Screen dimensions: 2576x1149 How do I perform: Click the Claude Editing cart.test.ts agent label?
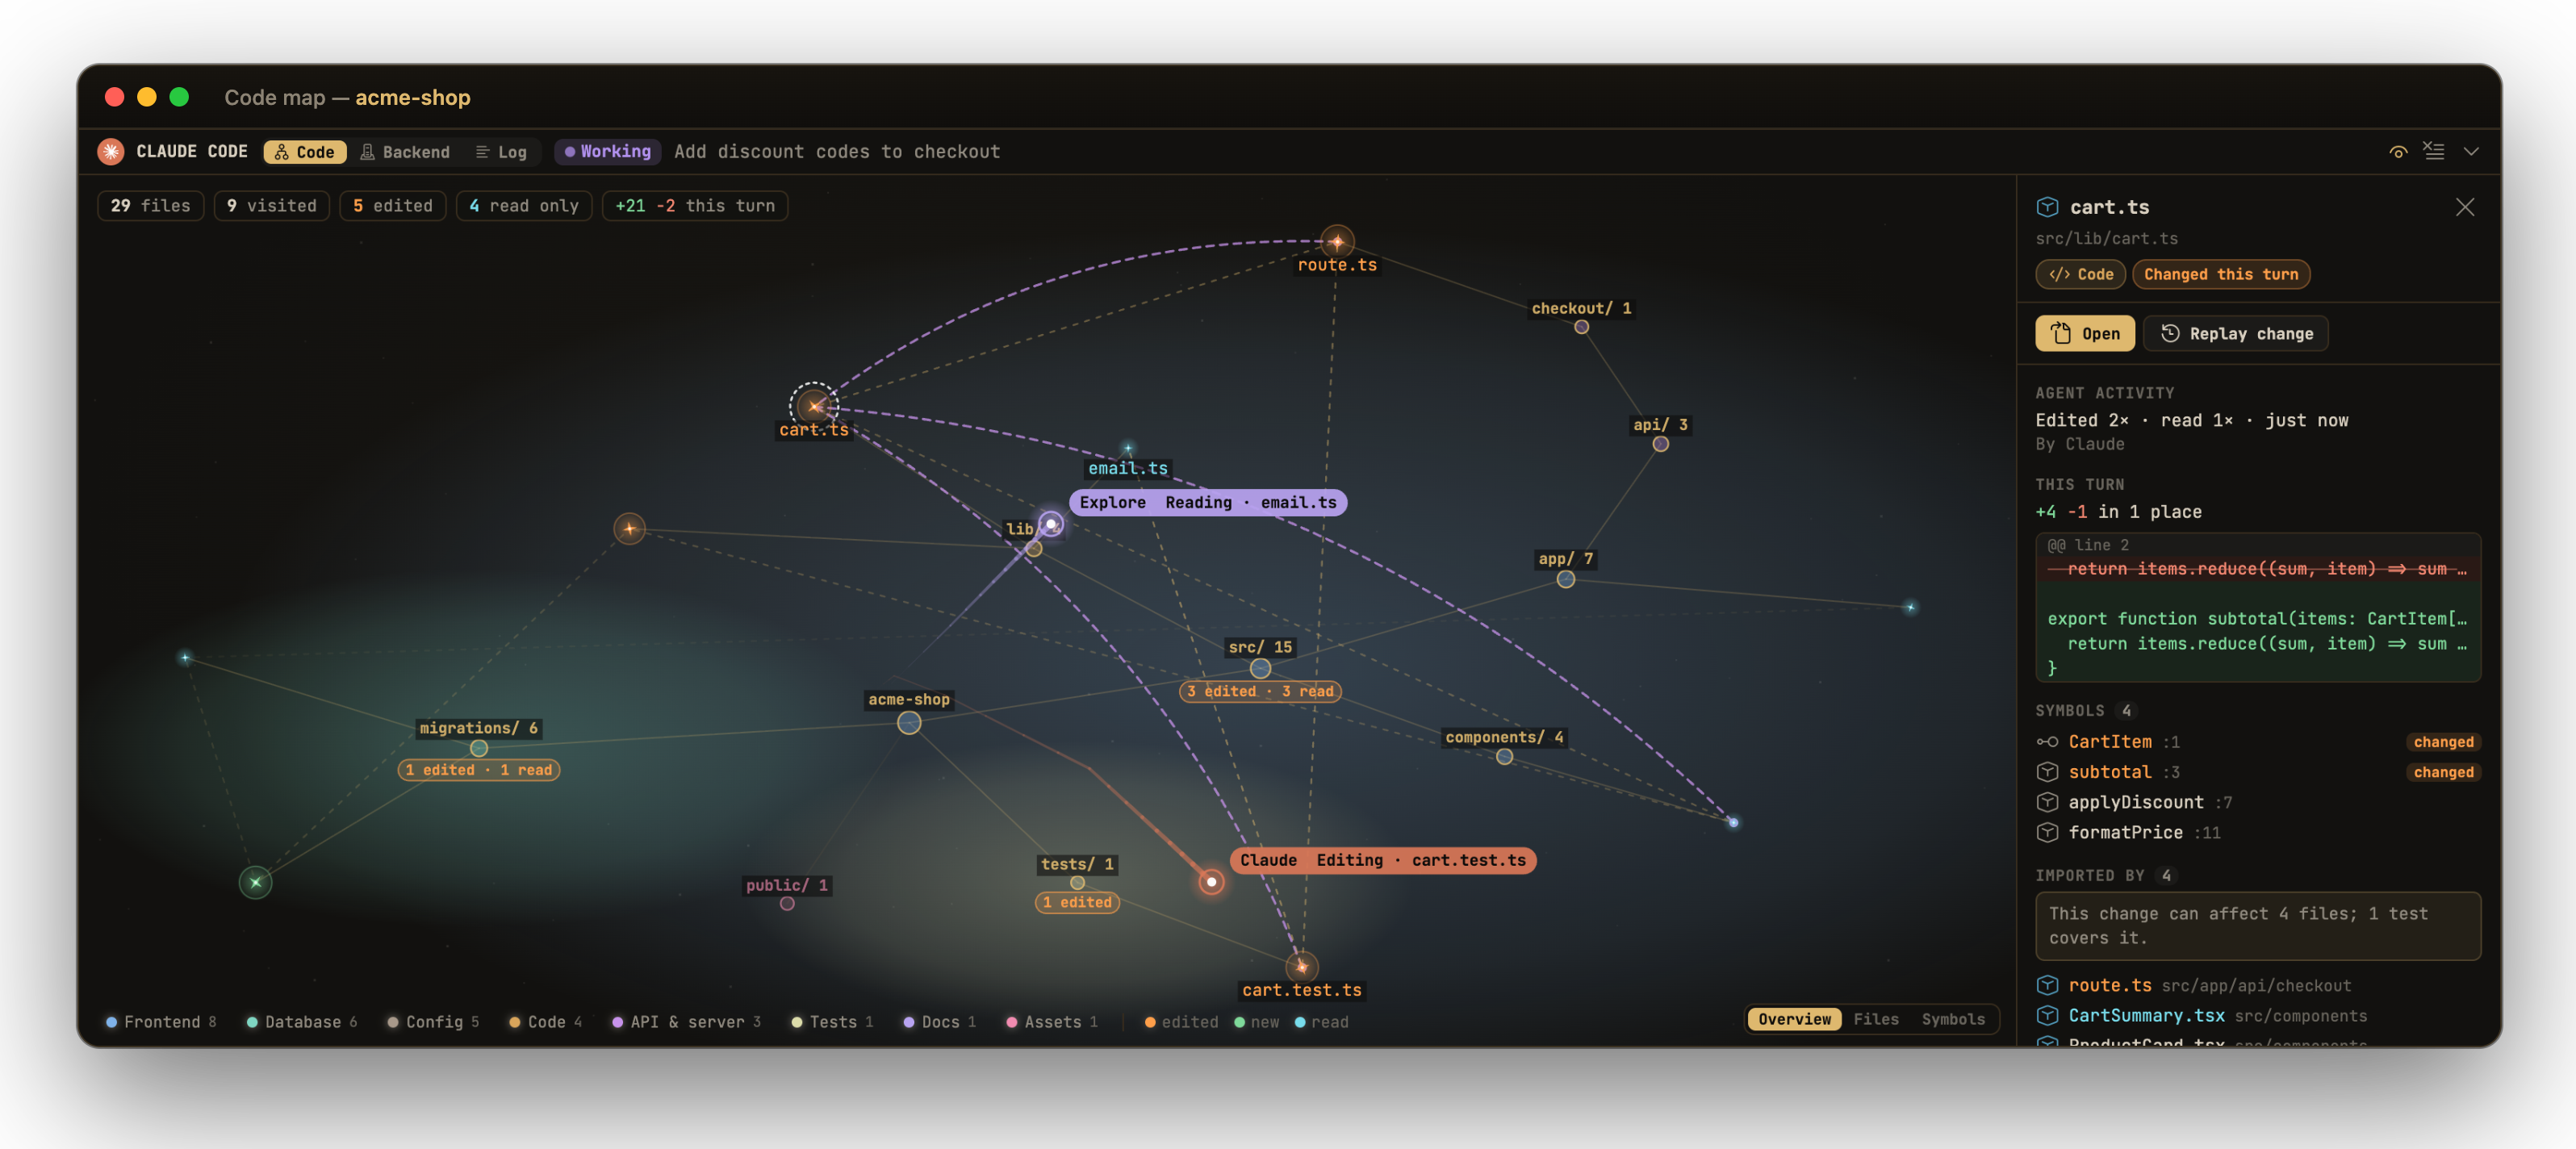point(1383,860)
